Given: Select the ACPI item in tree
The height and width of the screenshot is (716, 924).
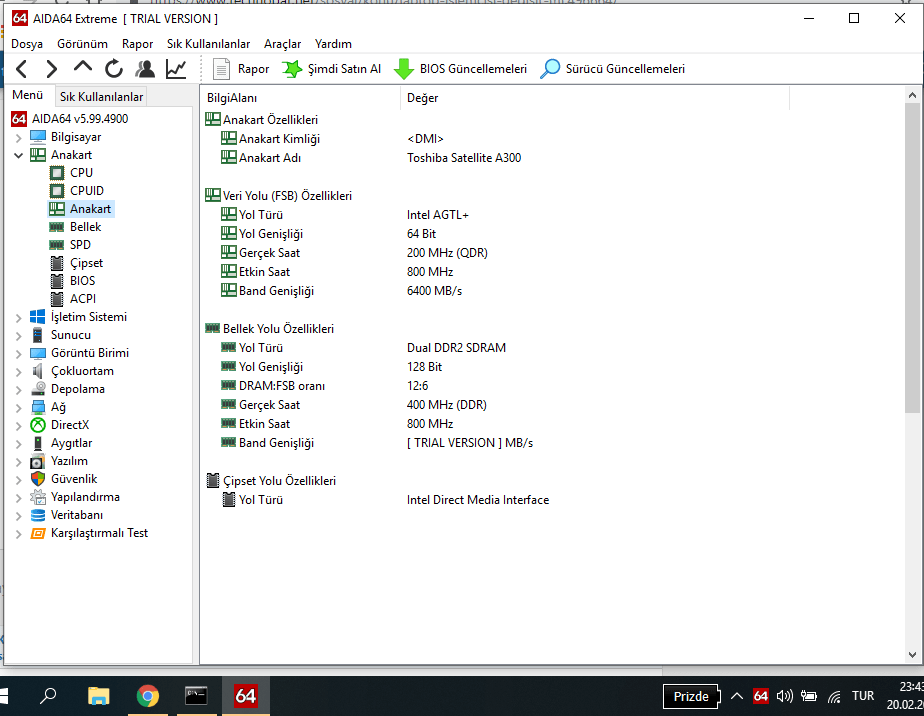Looking at the screenshot, I should [82, 299].
